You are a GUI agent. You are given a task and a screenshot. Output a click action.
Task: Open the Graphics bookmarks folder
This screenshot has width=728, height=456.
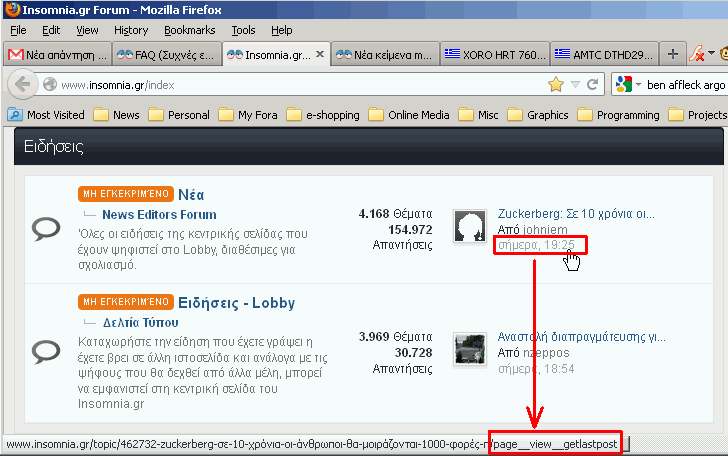(x=538, y=115)
